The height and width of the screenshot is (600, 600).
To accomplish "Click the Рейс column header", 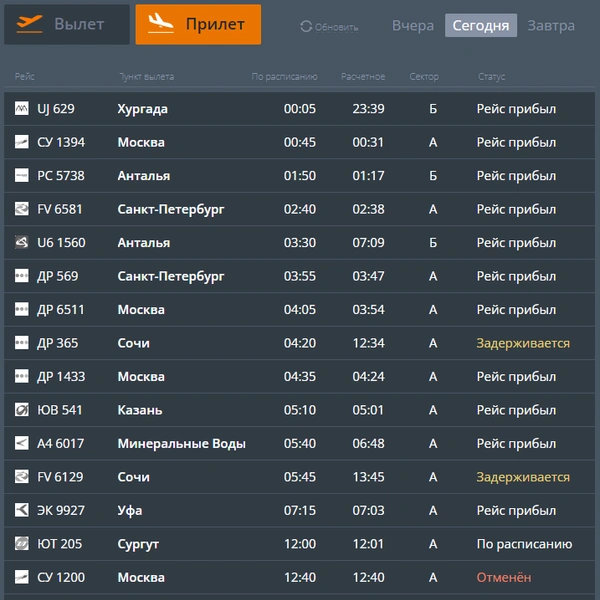I will 24,77.
